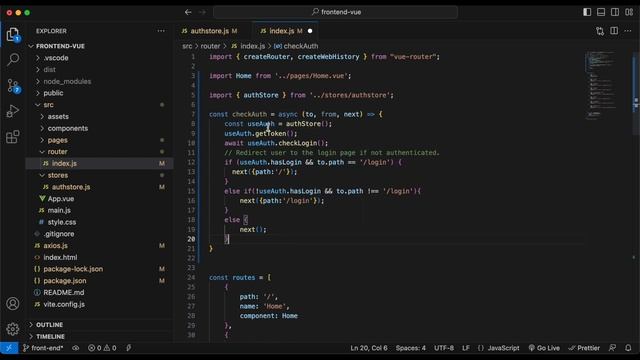Image resolution: width=640 pixels, height=360 pixels.
Task: Click the Go Live status bar button
Action: (544, 348)
